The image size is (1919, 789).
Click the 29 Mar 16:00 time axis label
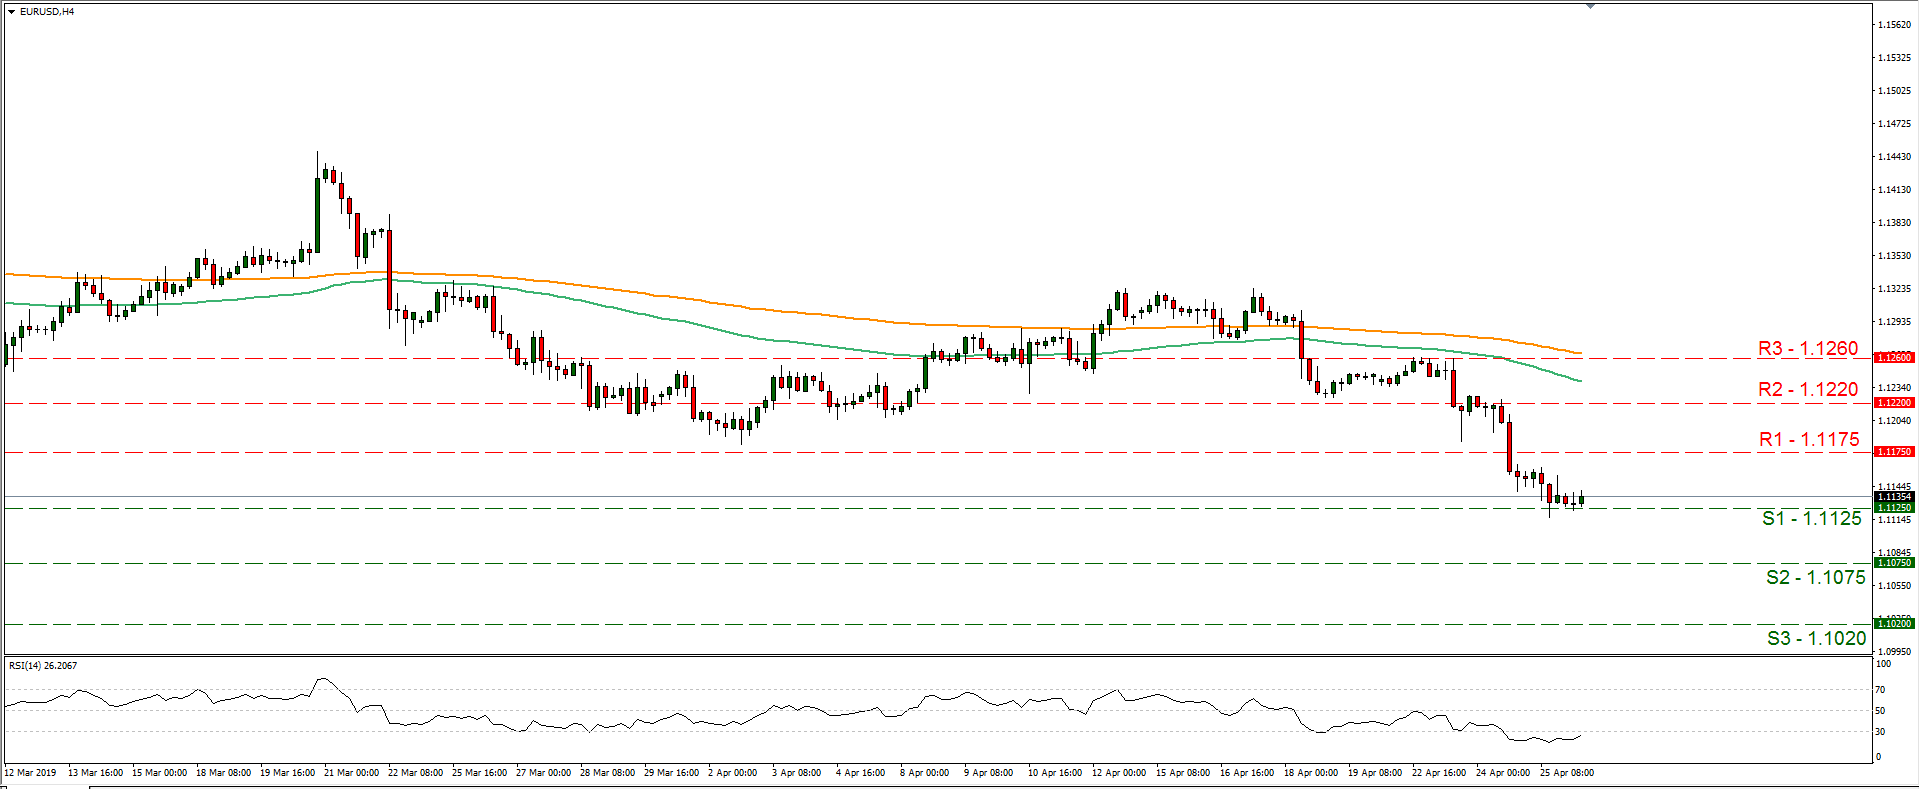(672, 773)
